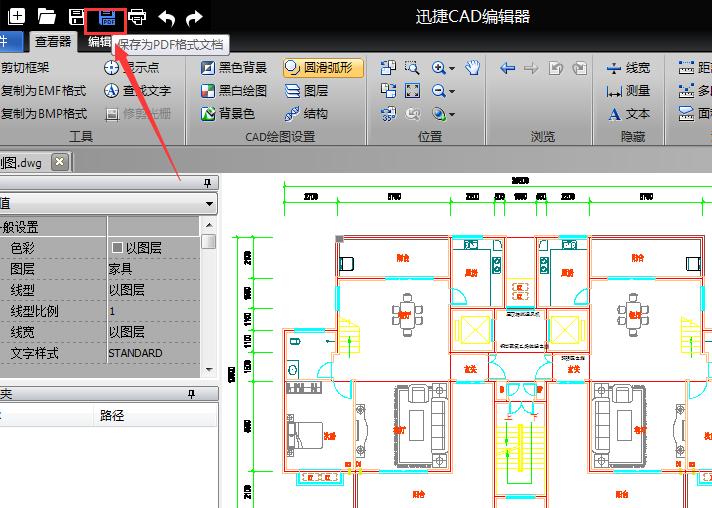Expand the zoom out dropdown arrow
Viewport: 712px width, 508px height.
point(452,91)
